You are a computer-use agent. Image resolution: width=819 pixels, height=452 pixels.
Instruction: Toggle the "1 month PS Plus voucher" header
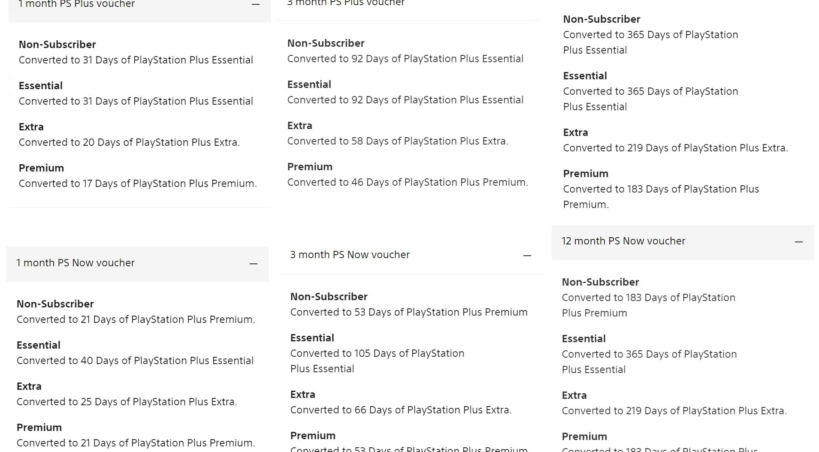(x=76, y=5)
